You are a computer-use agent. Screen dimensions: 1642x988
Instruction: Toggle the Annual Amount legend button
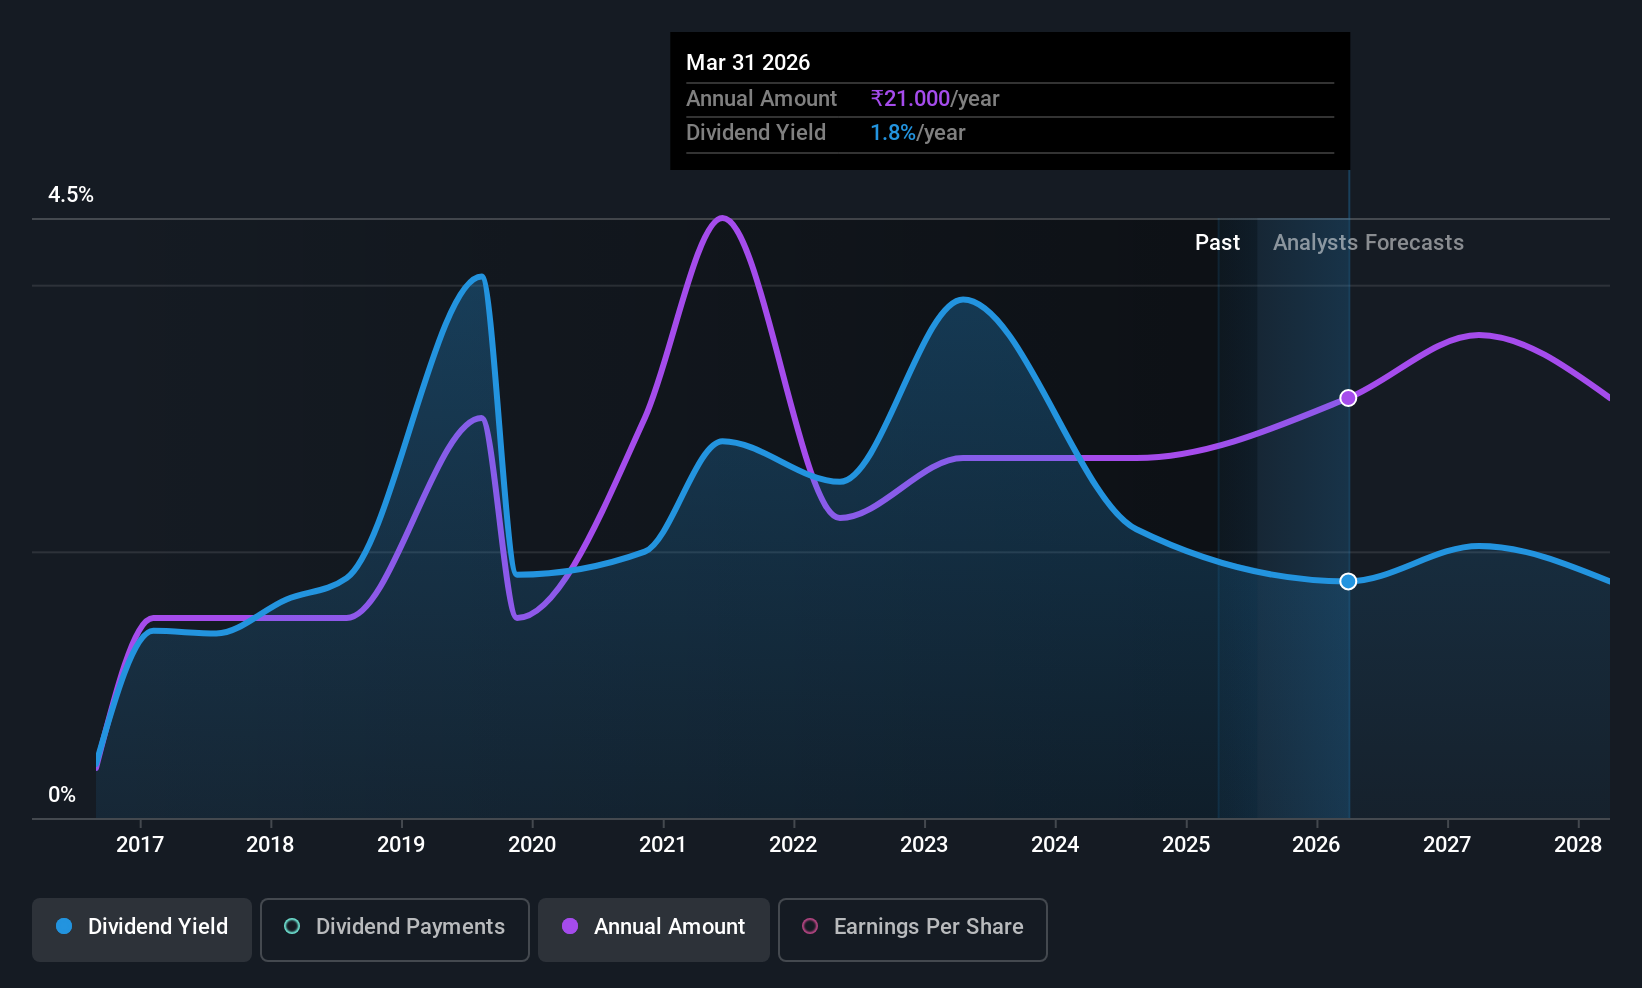coord(654,930)
